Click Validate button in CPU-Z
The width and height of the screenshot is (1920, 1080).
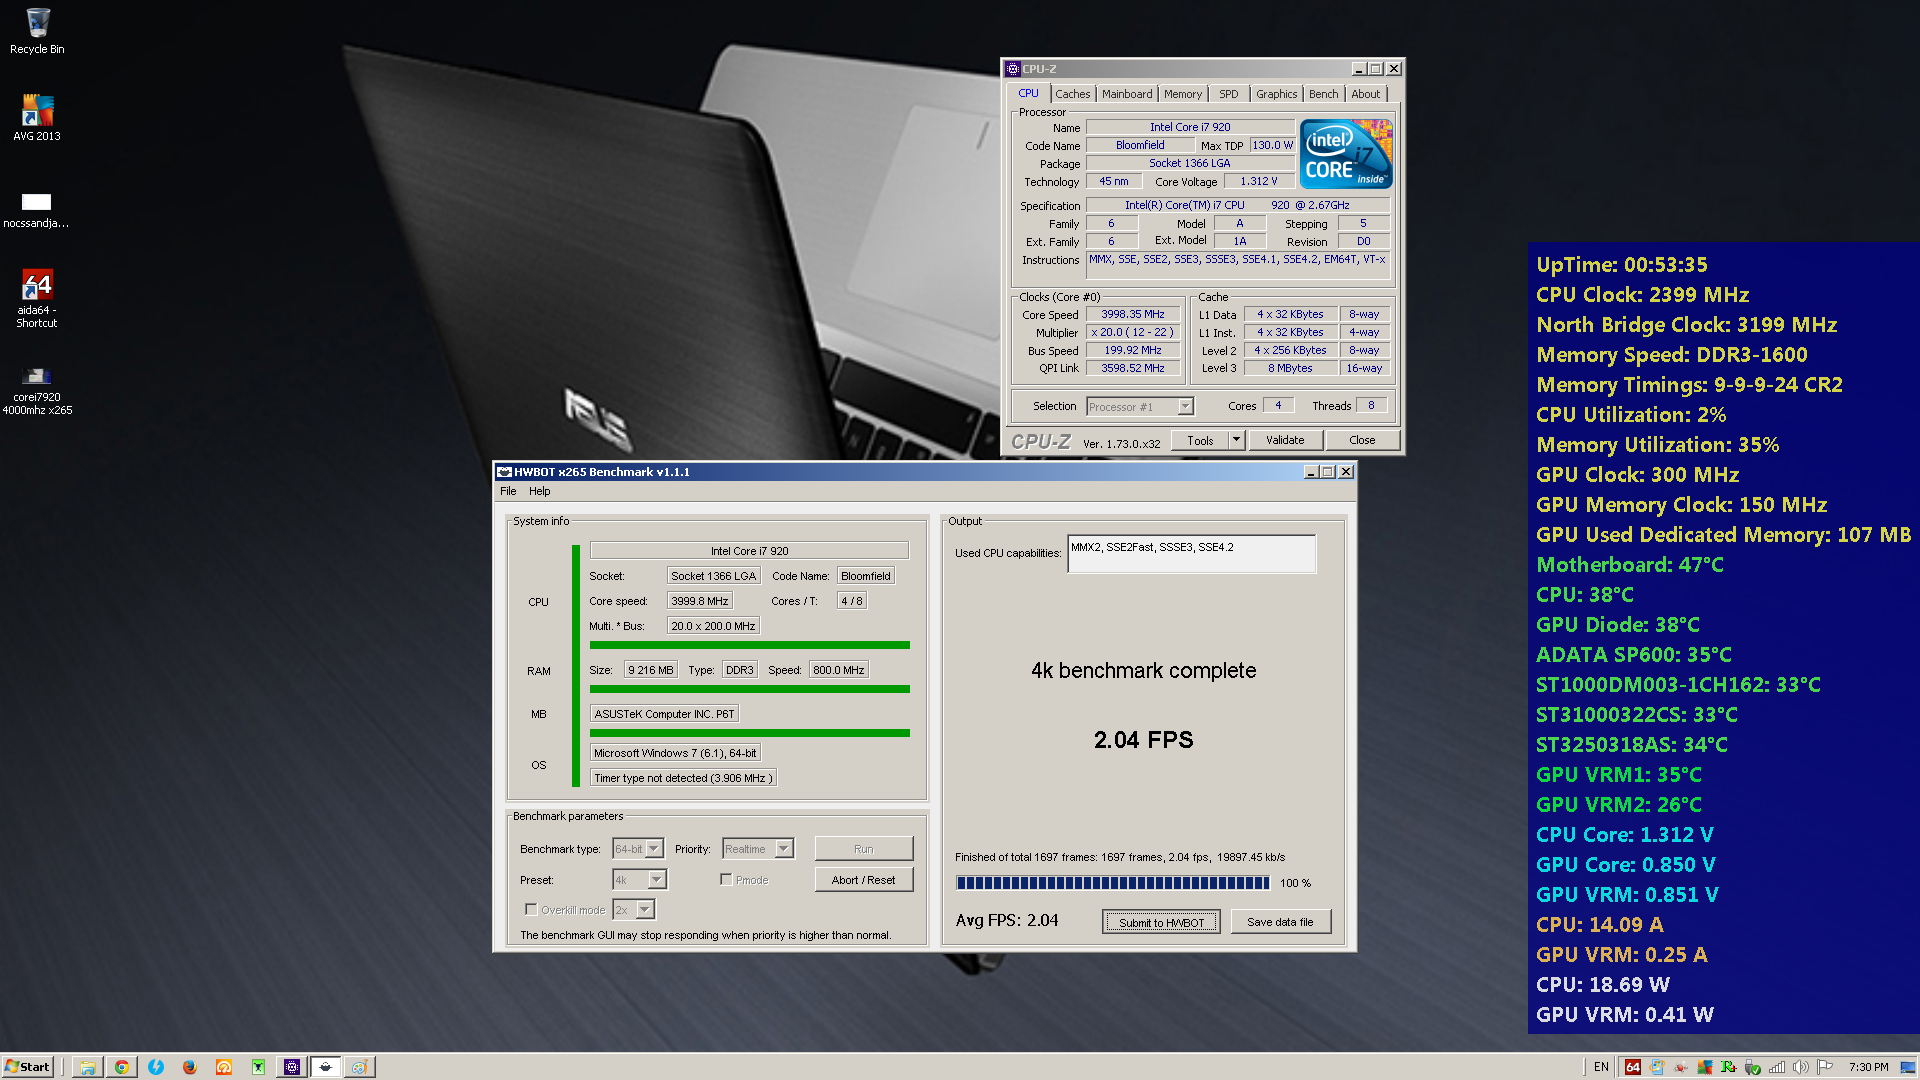click(x=1285, y=440)
